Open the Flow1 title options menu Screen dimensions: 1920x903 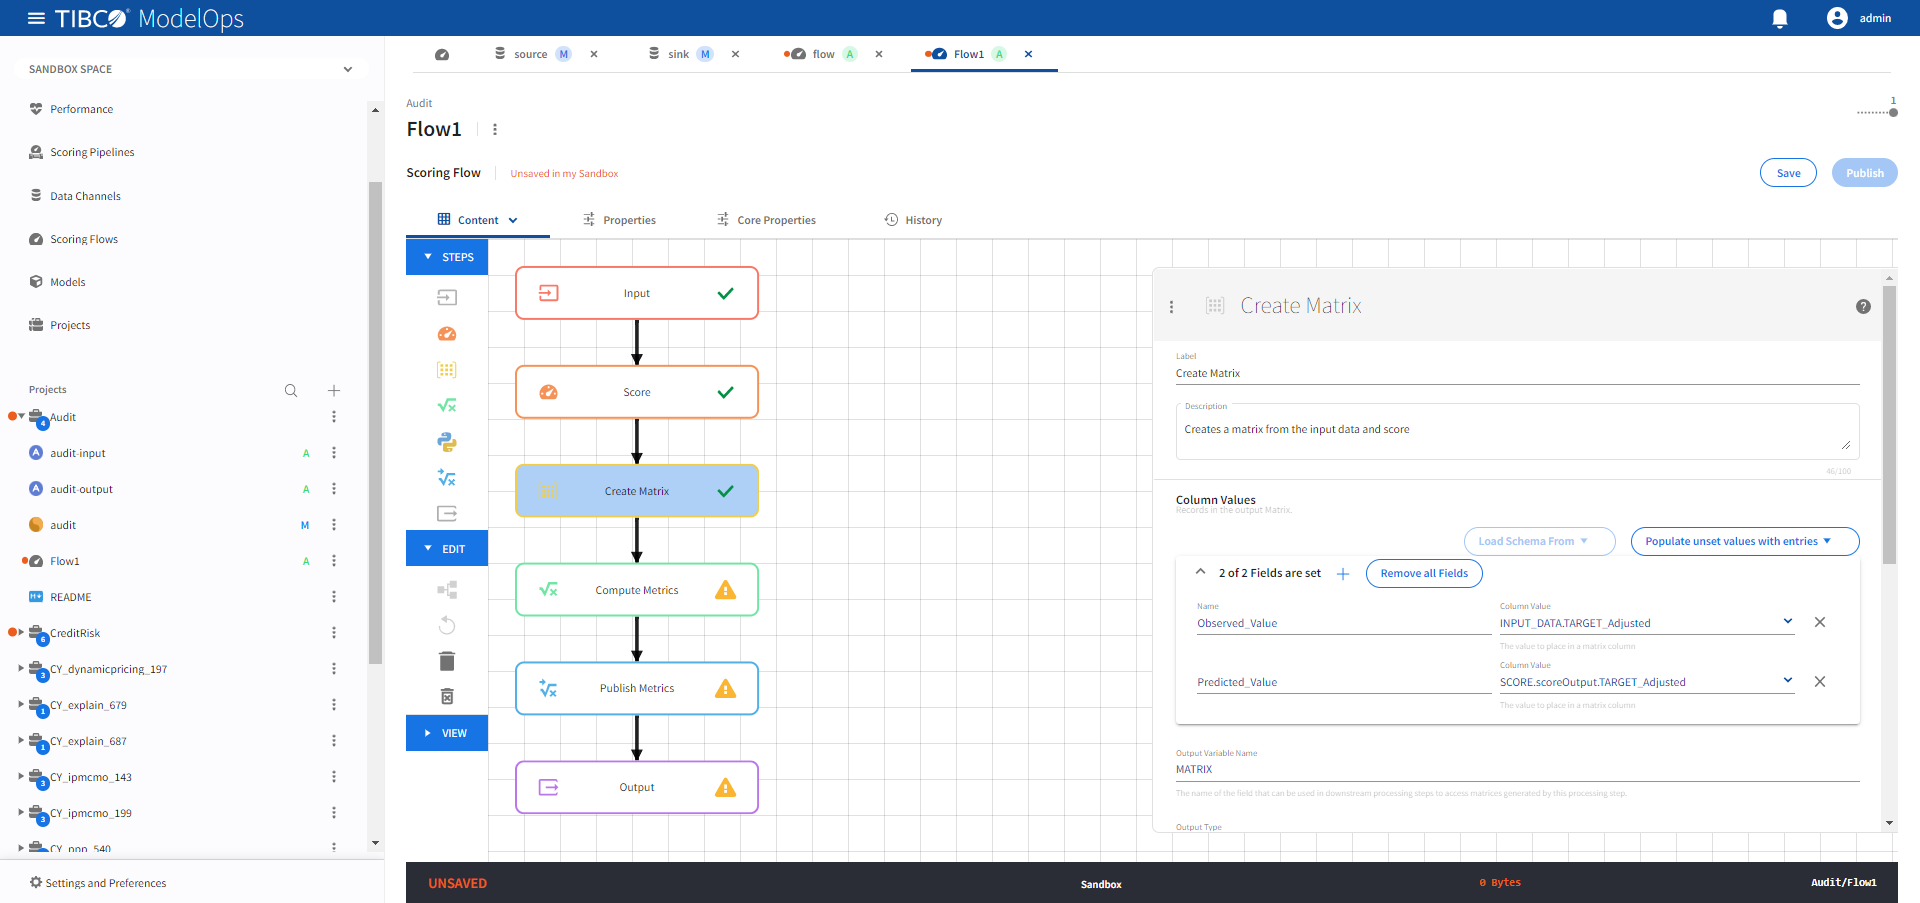coord(495,129)
